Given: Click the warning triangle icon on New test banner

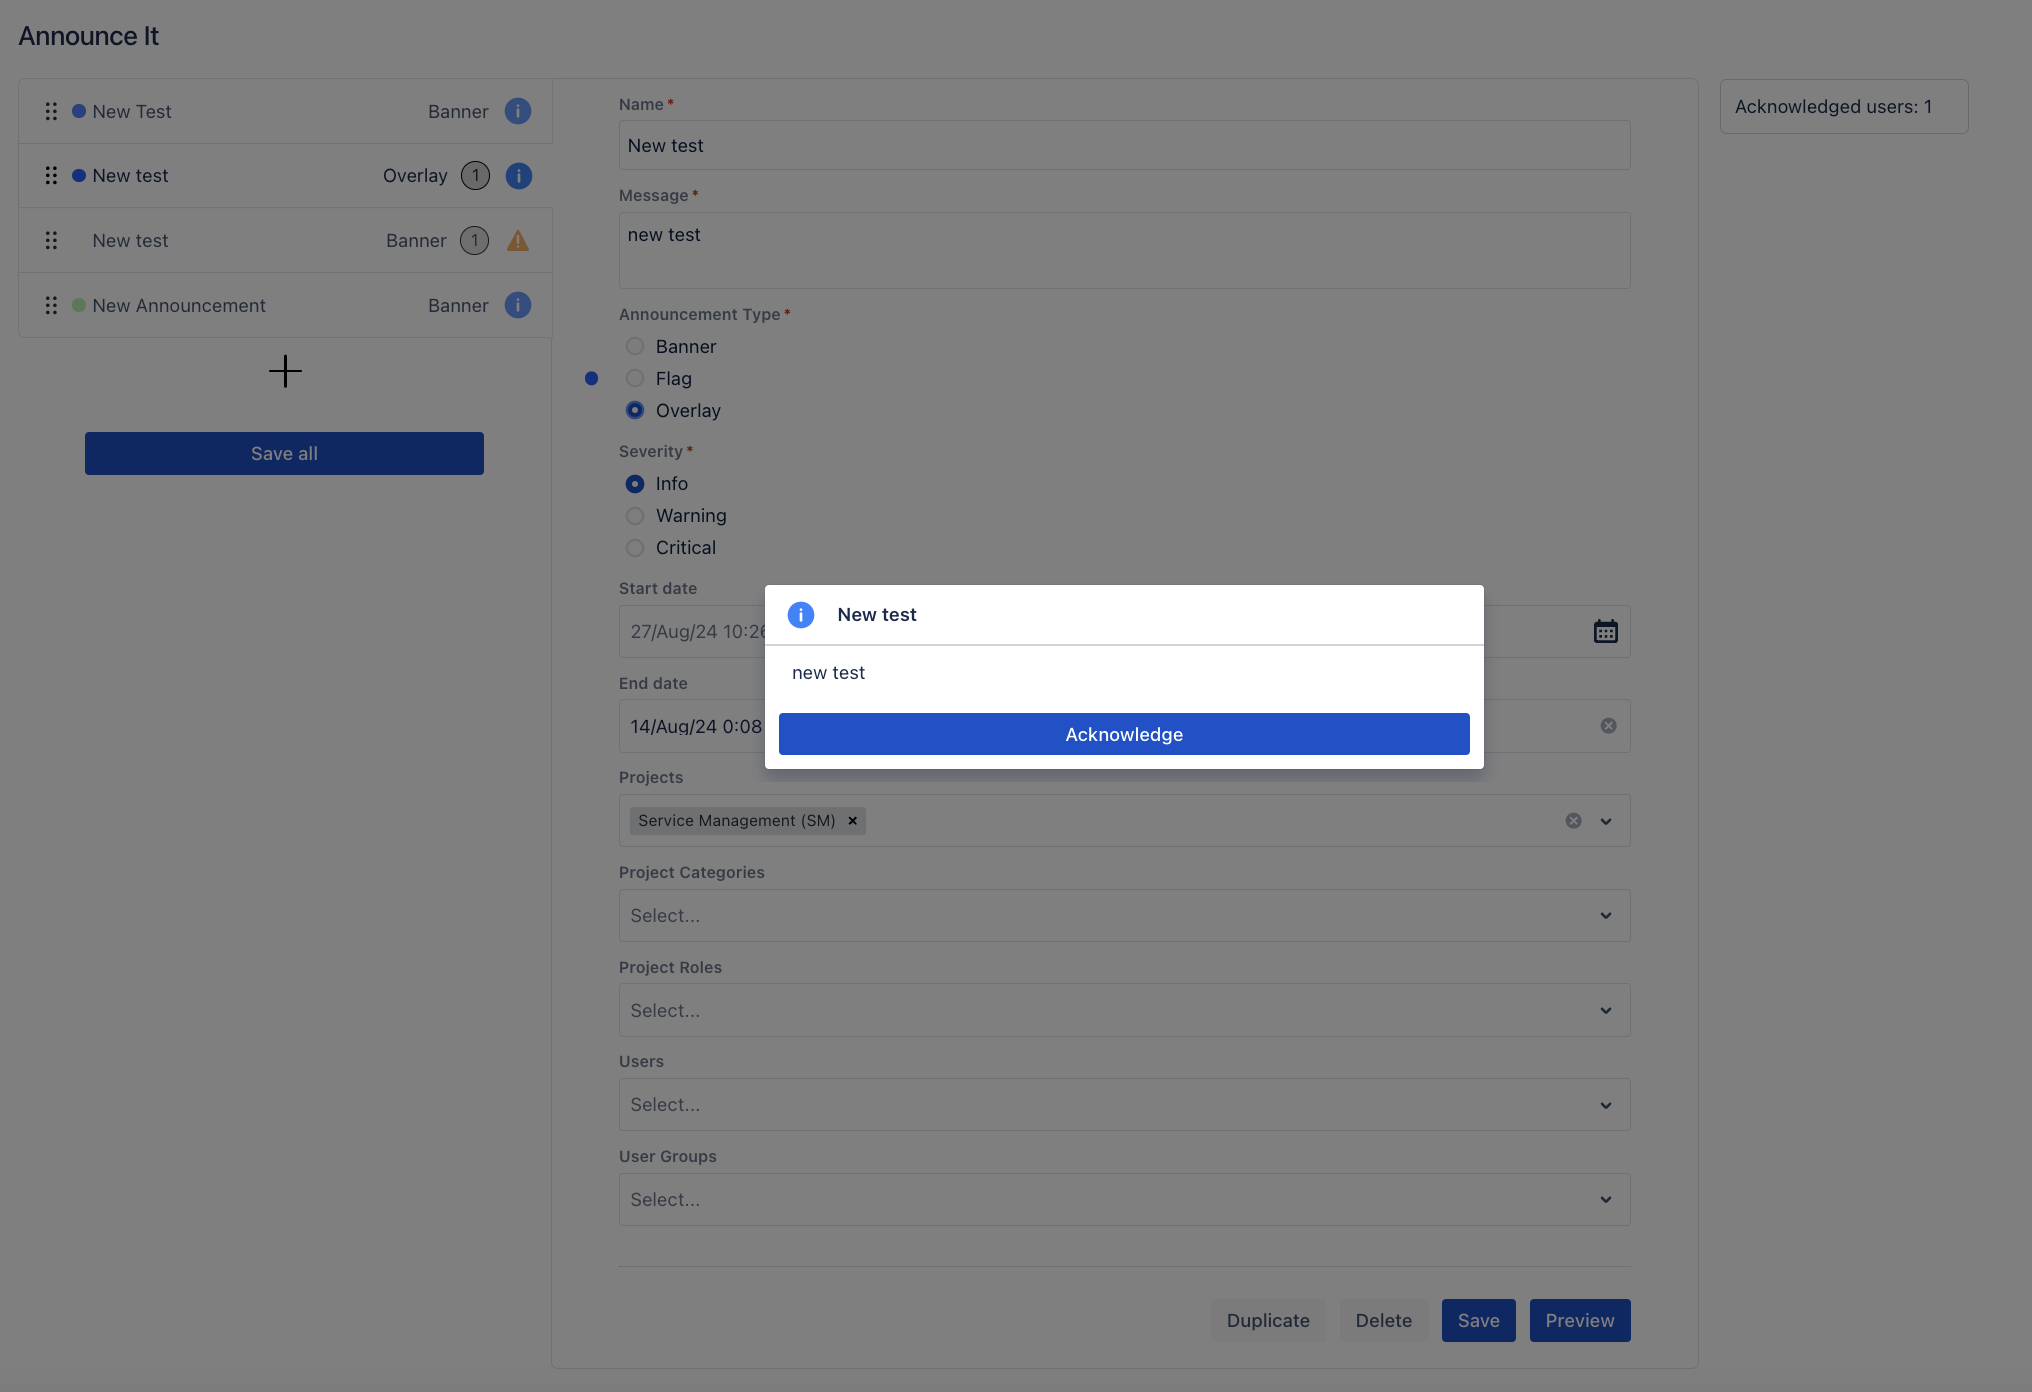Looking at the screenshot, I should pos(517,240).
